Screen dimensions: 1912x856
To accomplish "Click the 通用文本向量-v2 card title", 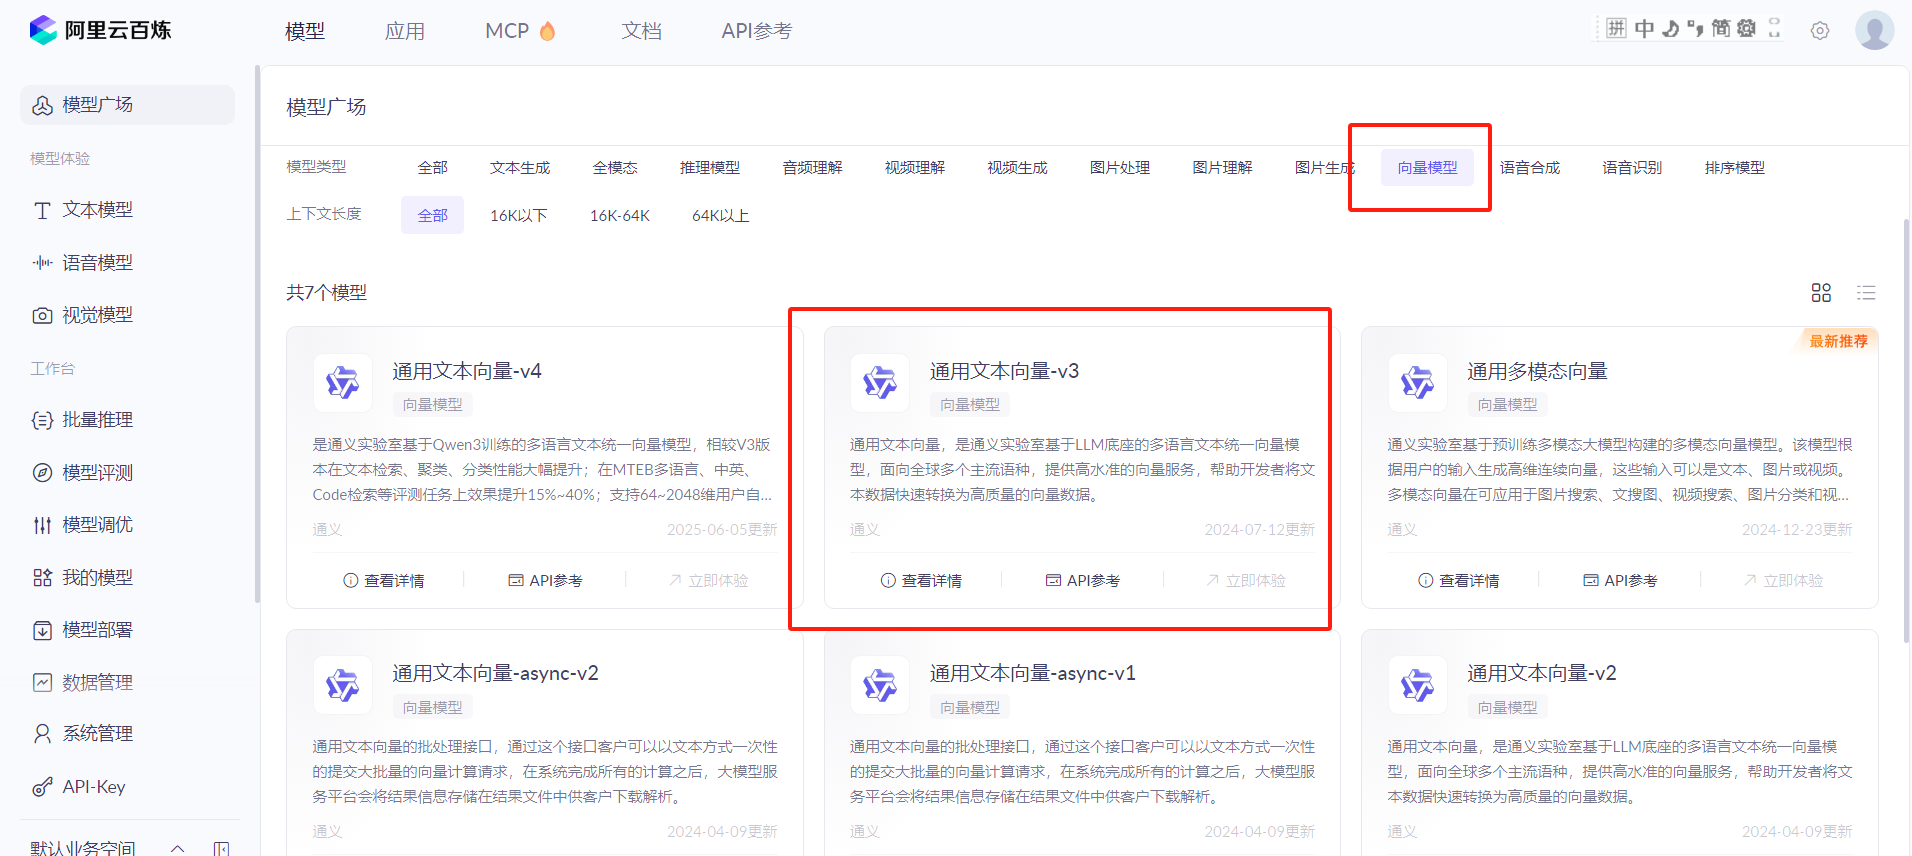I will (x=1542, y=674).
